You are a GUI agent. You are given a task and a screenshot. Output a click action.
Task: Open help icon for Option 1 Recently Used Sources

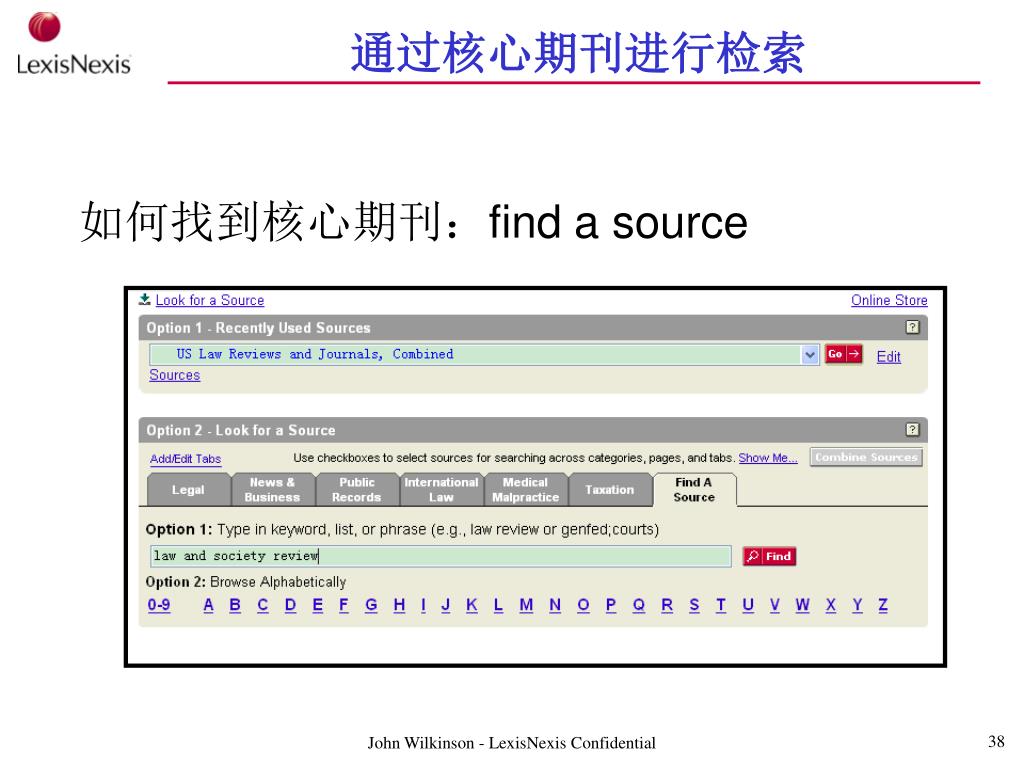[912, 327]
